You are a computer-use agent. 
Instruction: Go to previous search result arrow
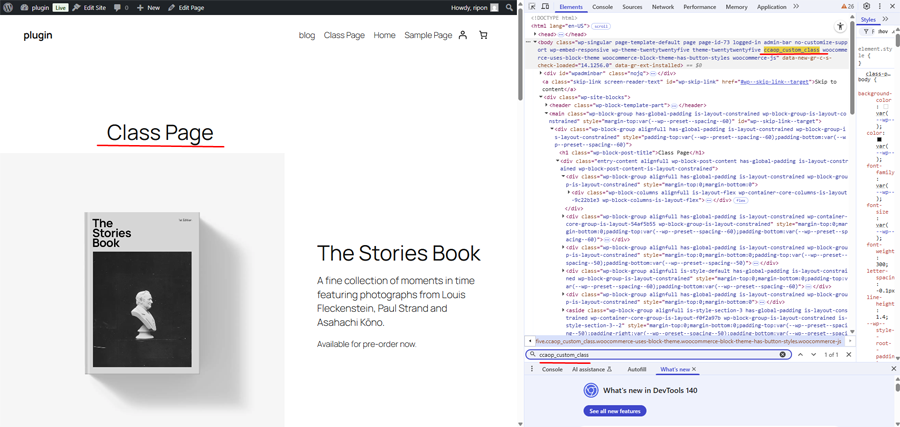pyautogui.click(x=800, y=355)
